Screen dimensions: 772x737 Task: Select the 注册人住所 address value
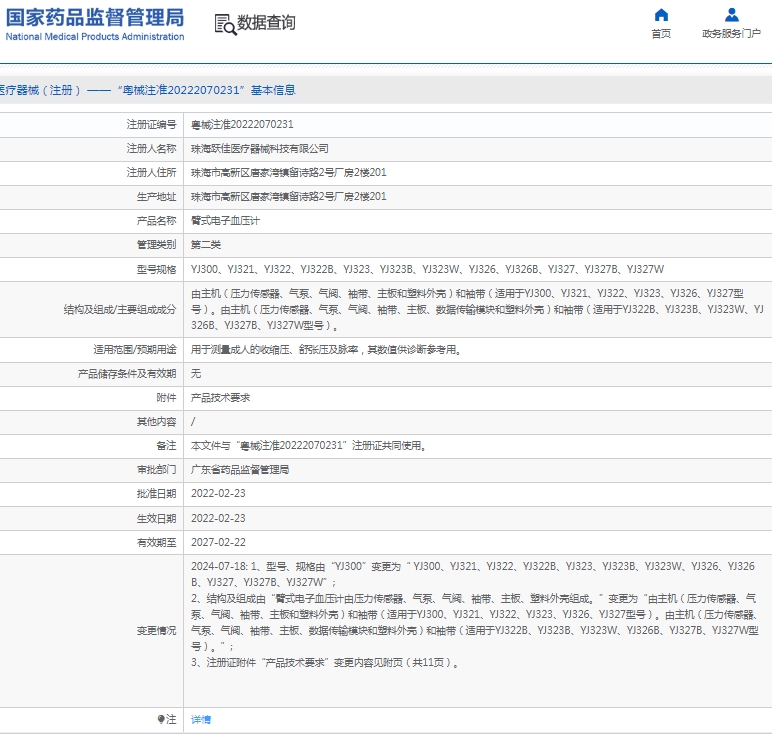coord(289,173)
